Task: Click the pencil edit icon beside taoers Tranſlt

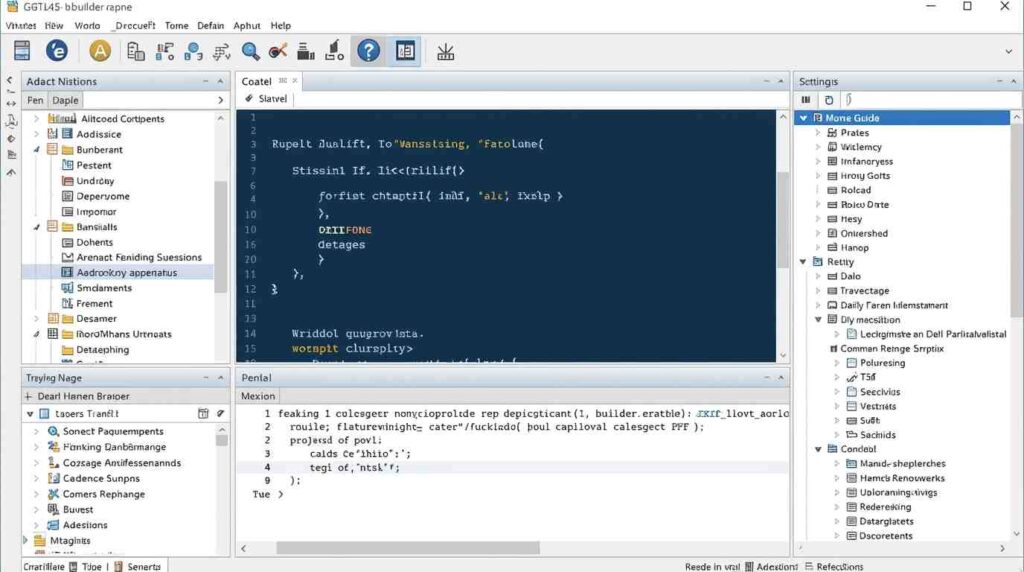Action: [221, 413]
